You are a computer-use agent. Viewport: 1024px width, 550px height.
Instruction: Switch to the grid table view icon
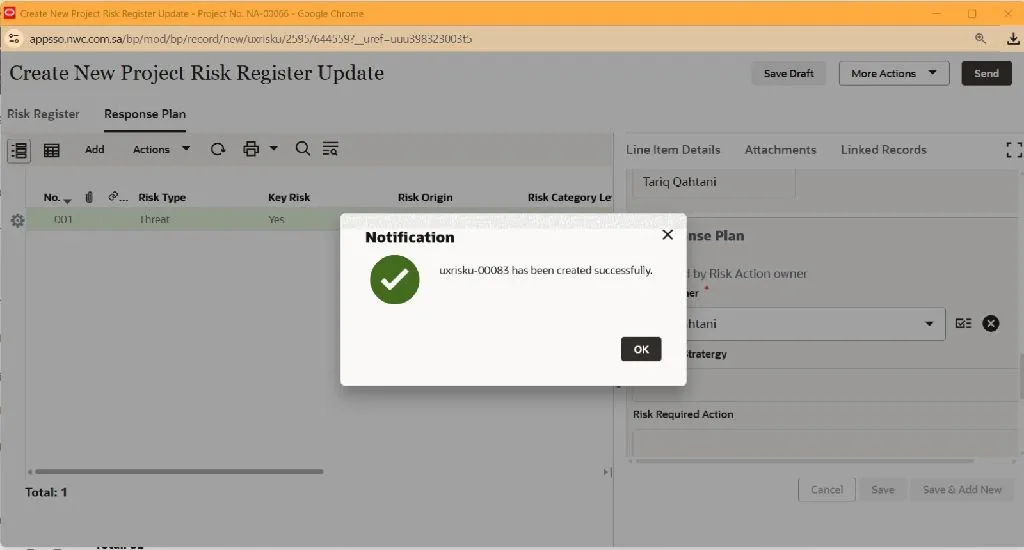coord(52,150)
